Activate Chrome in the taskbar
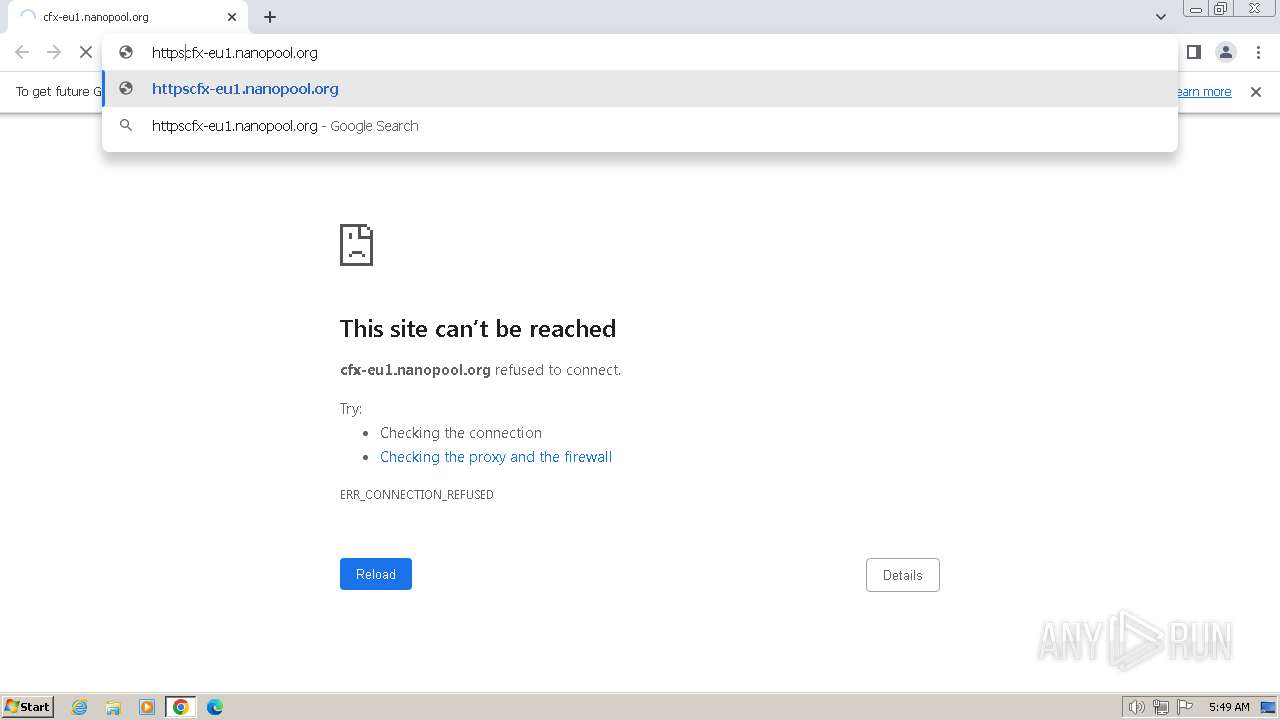The width and height of the screenshot is (1280, 720). pos(181,707)
